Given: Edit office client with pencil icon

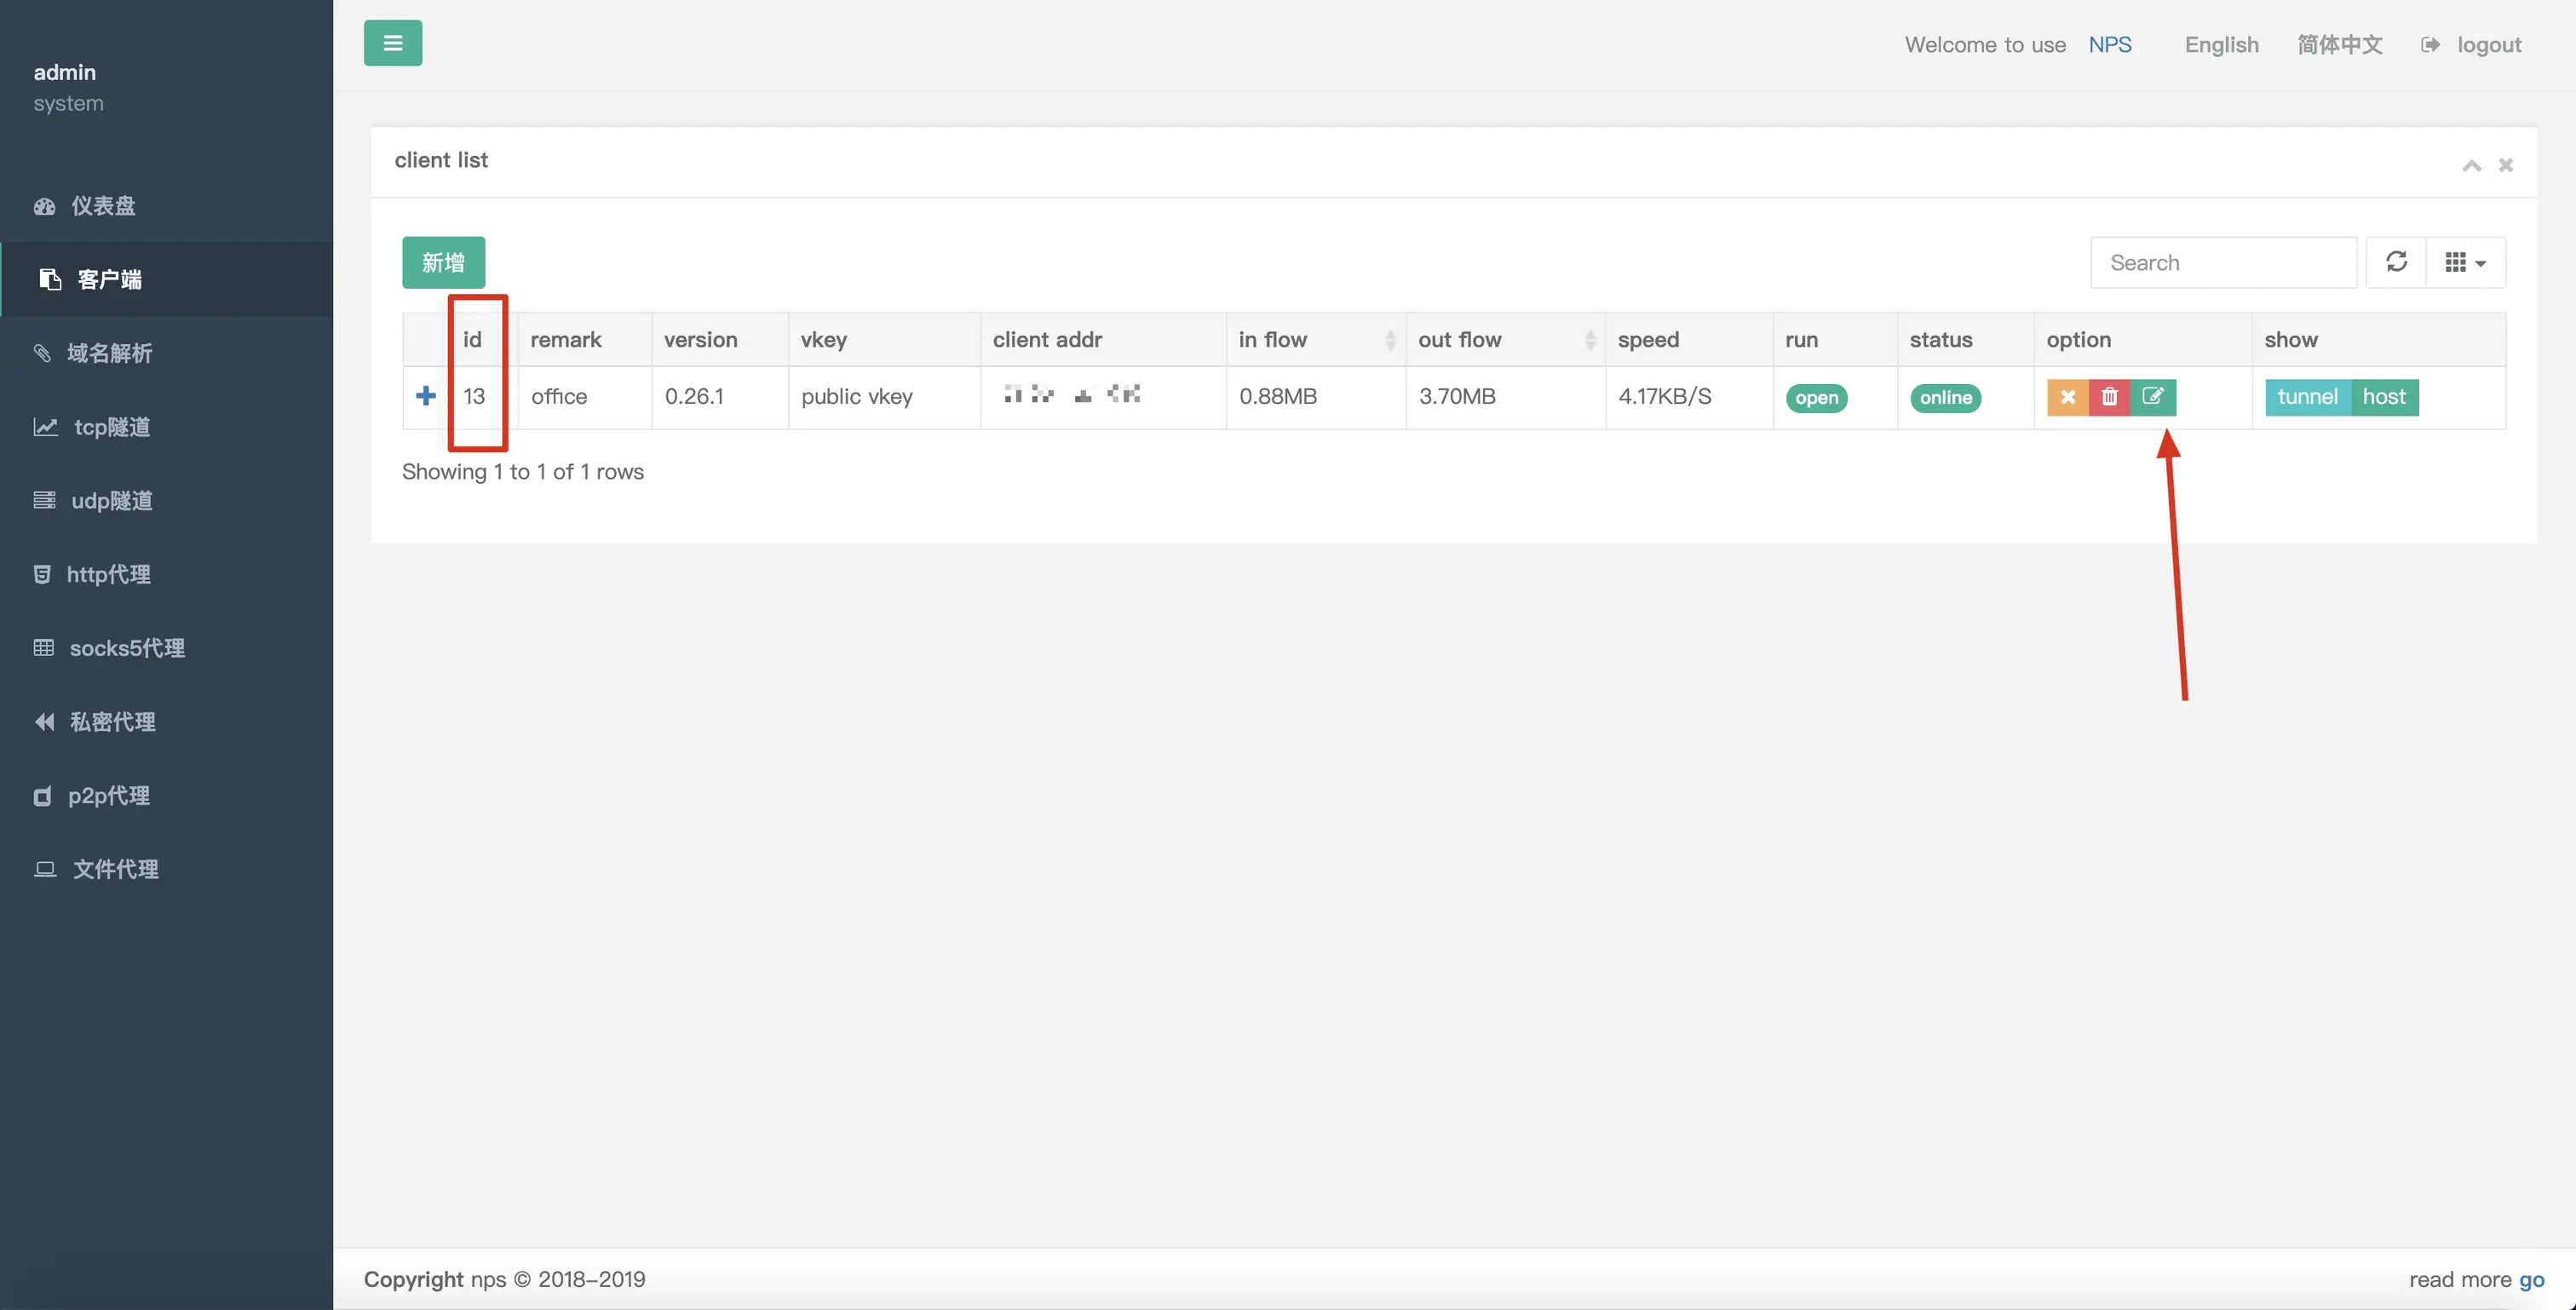Looking at the screenshot, I should 2153,397.
